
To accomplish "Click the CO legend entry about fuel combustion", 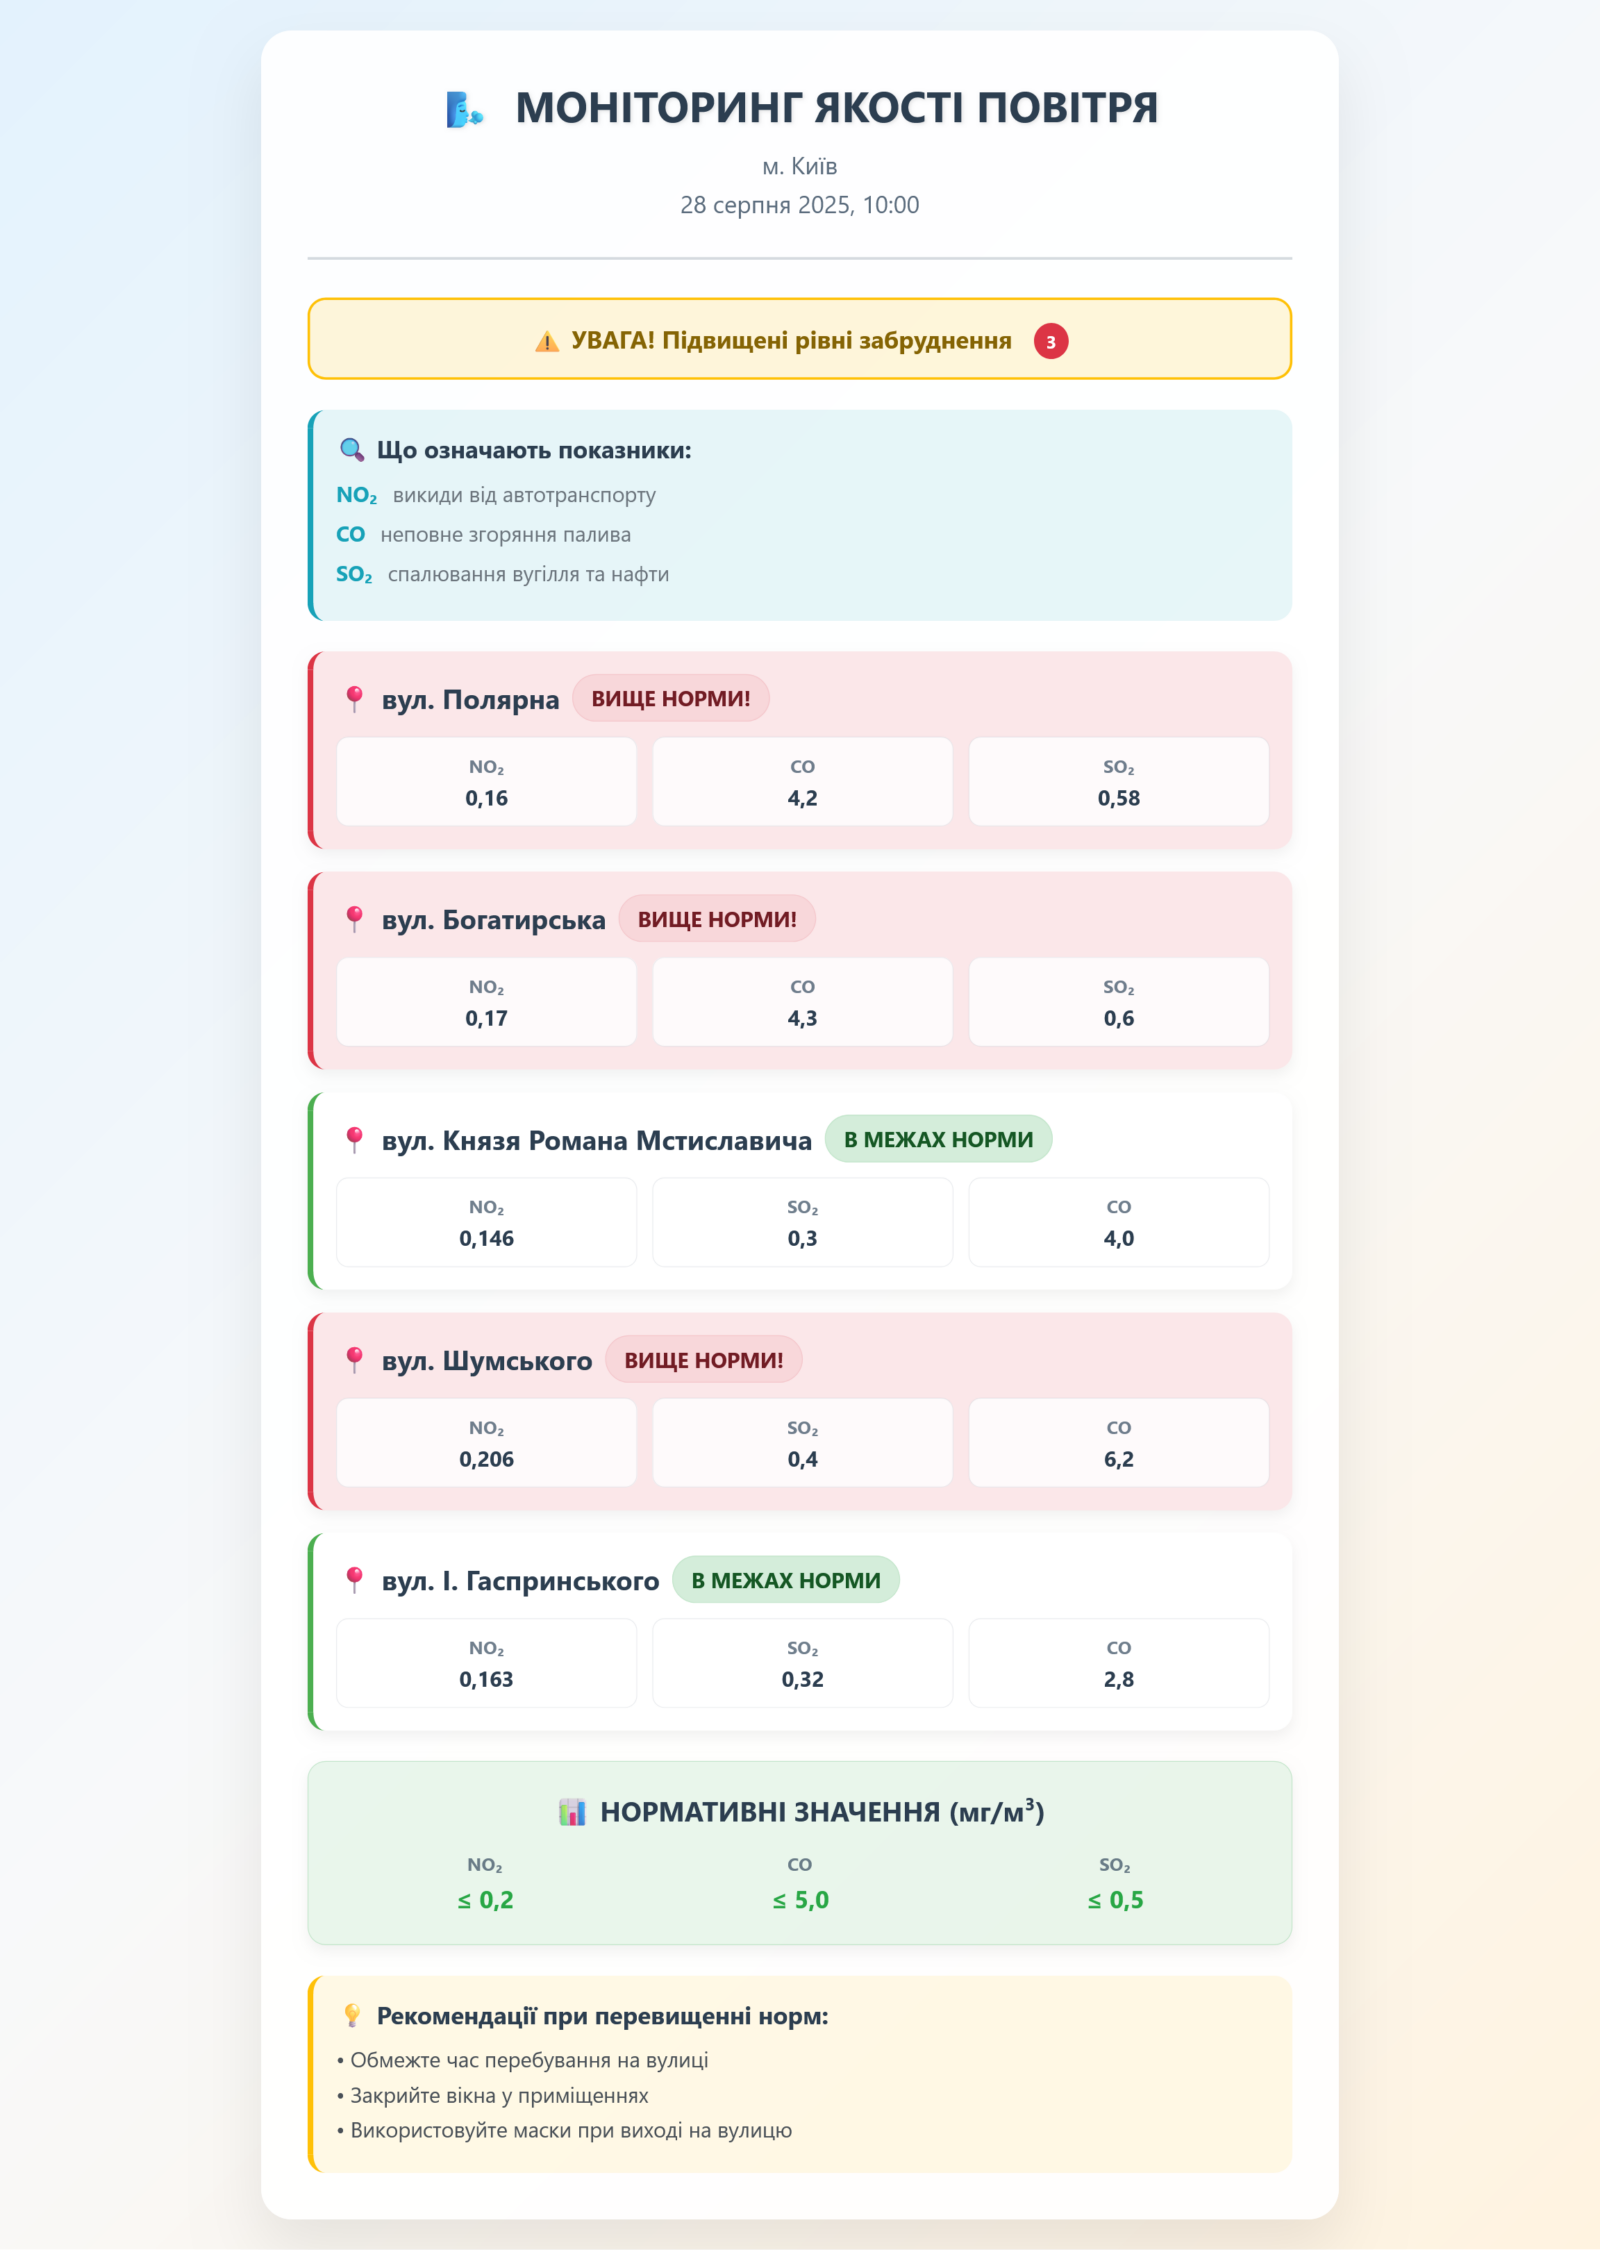I will coord(484,535).
